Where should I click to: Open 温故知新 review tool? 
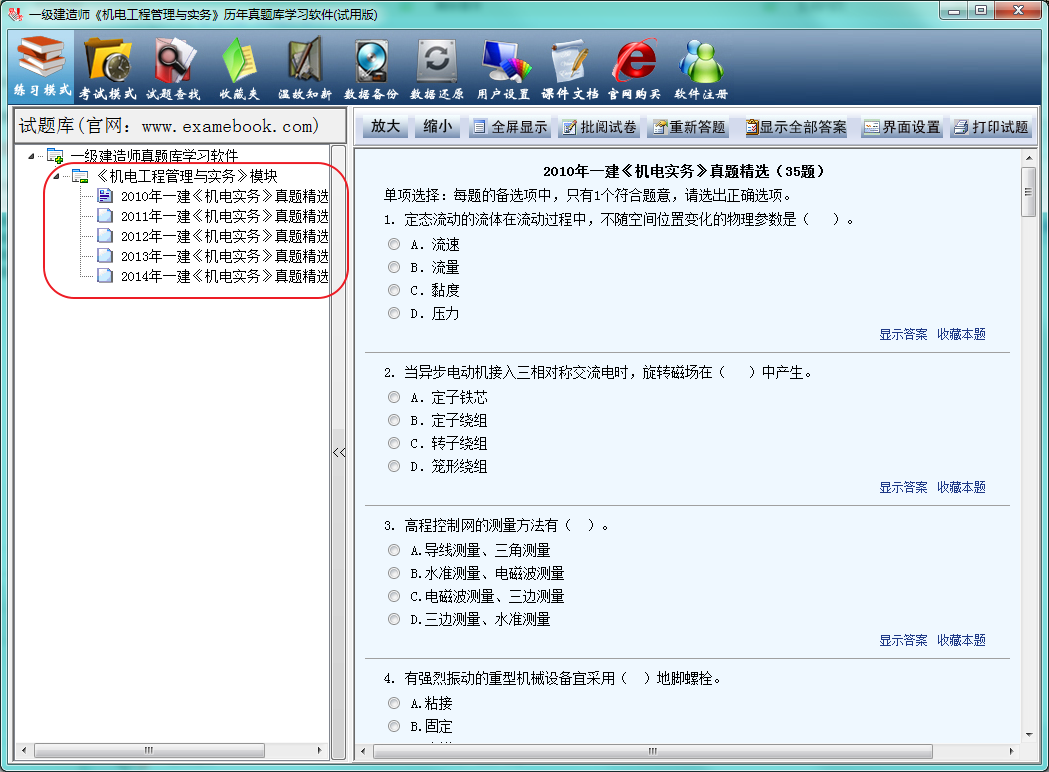[x=305, y=68]
